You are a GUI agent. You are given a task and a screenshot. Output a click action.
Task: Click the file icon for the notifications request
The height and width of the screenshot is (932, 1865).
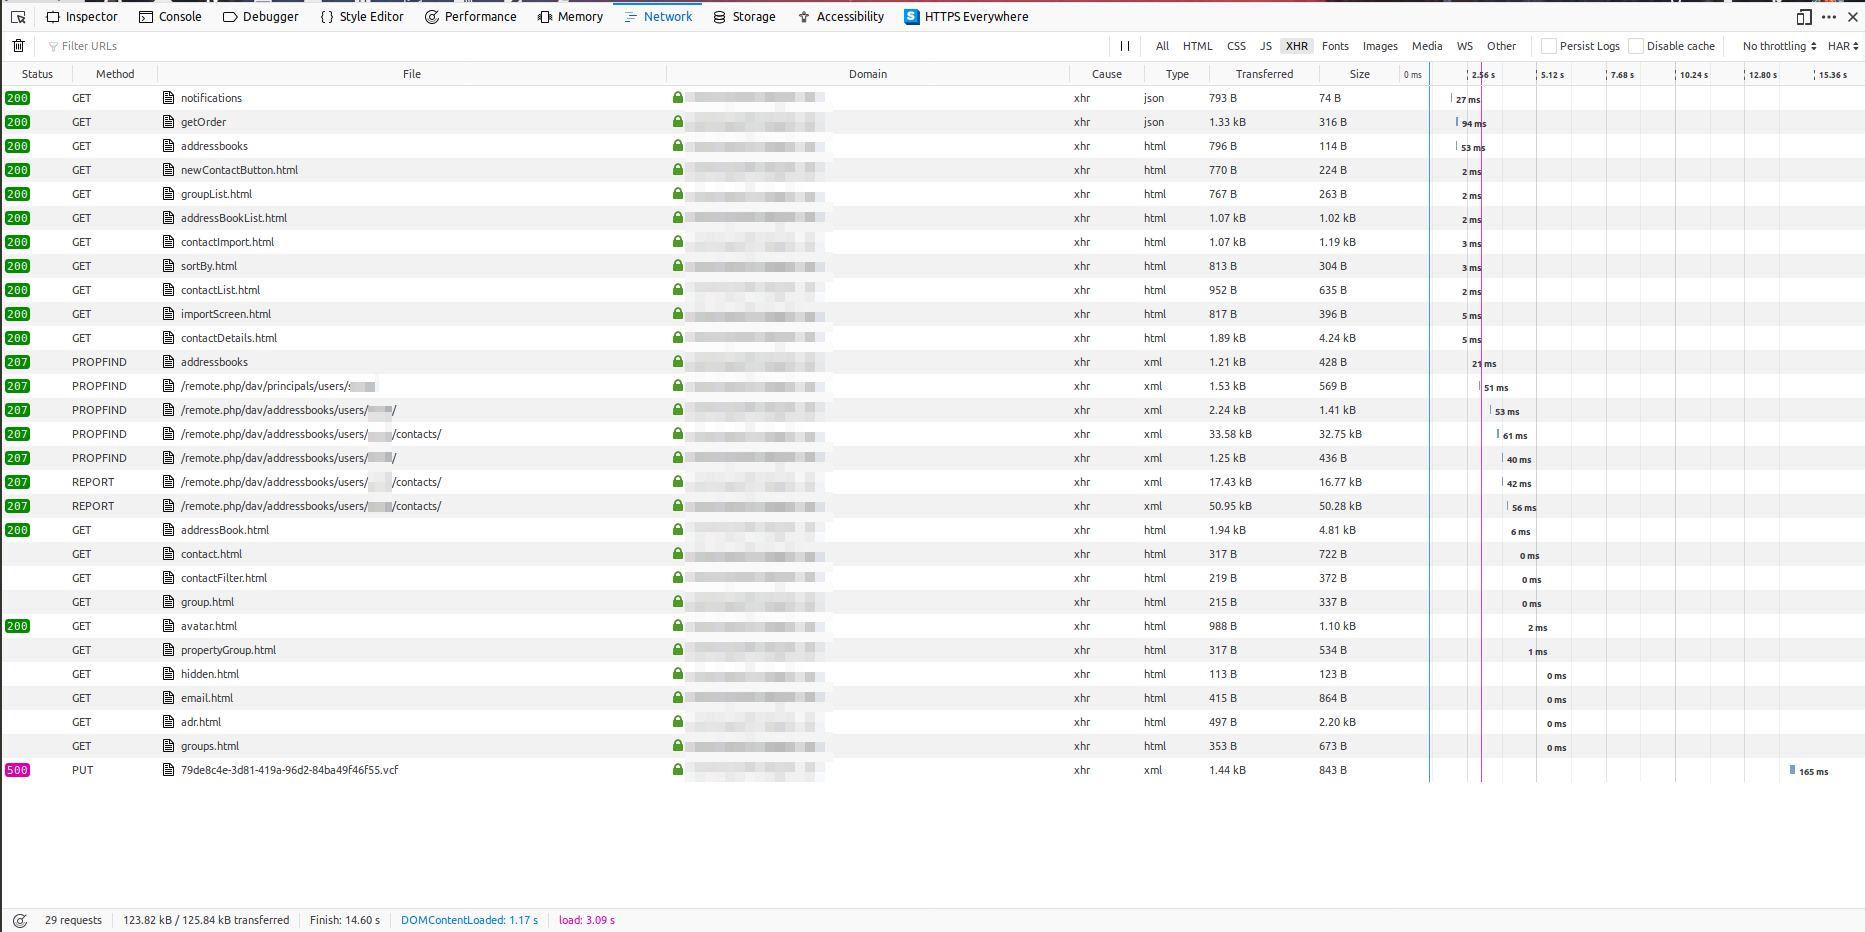point(169,98)
